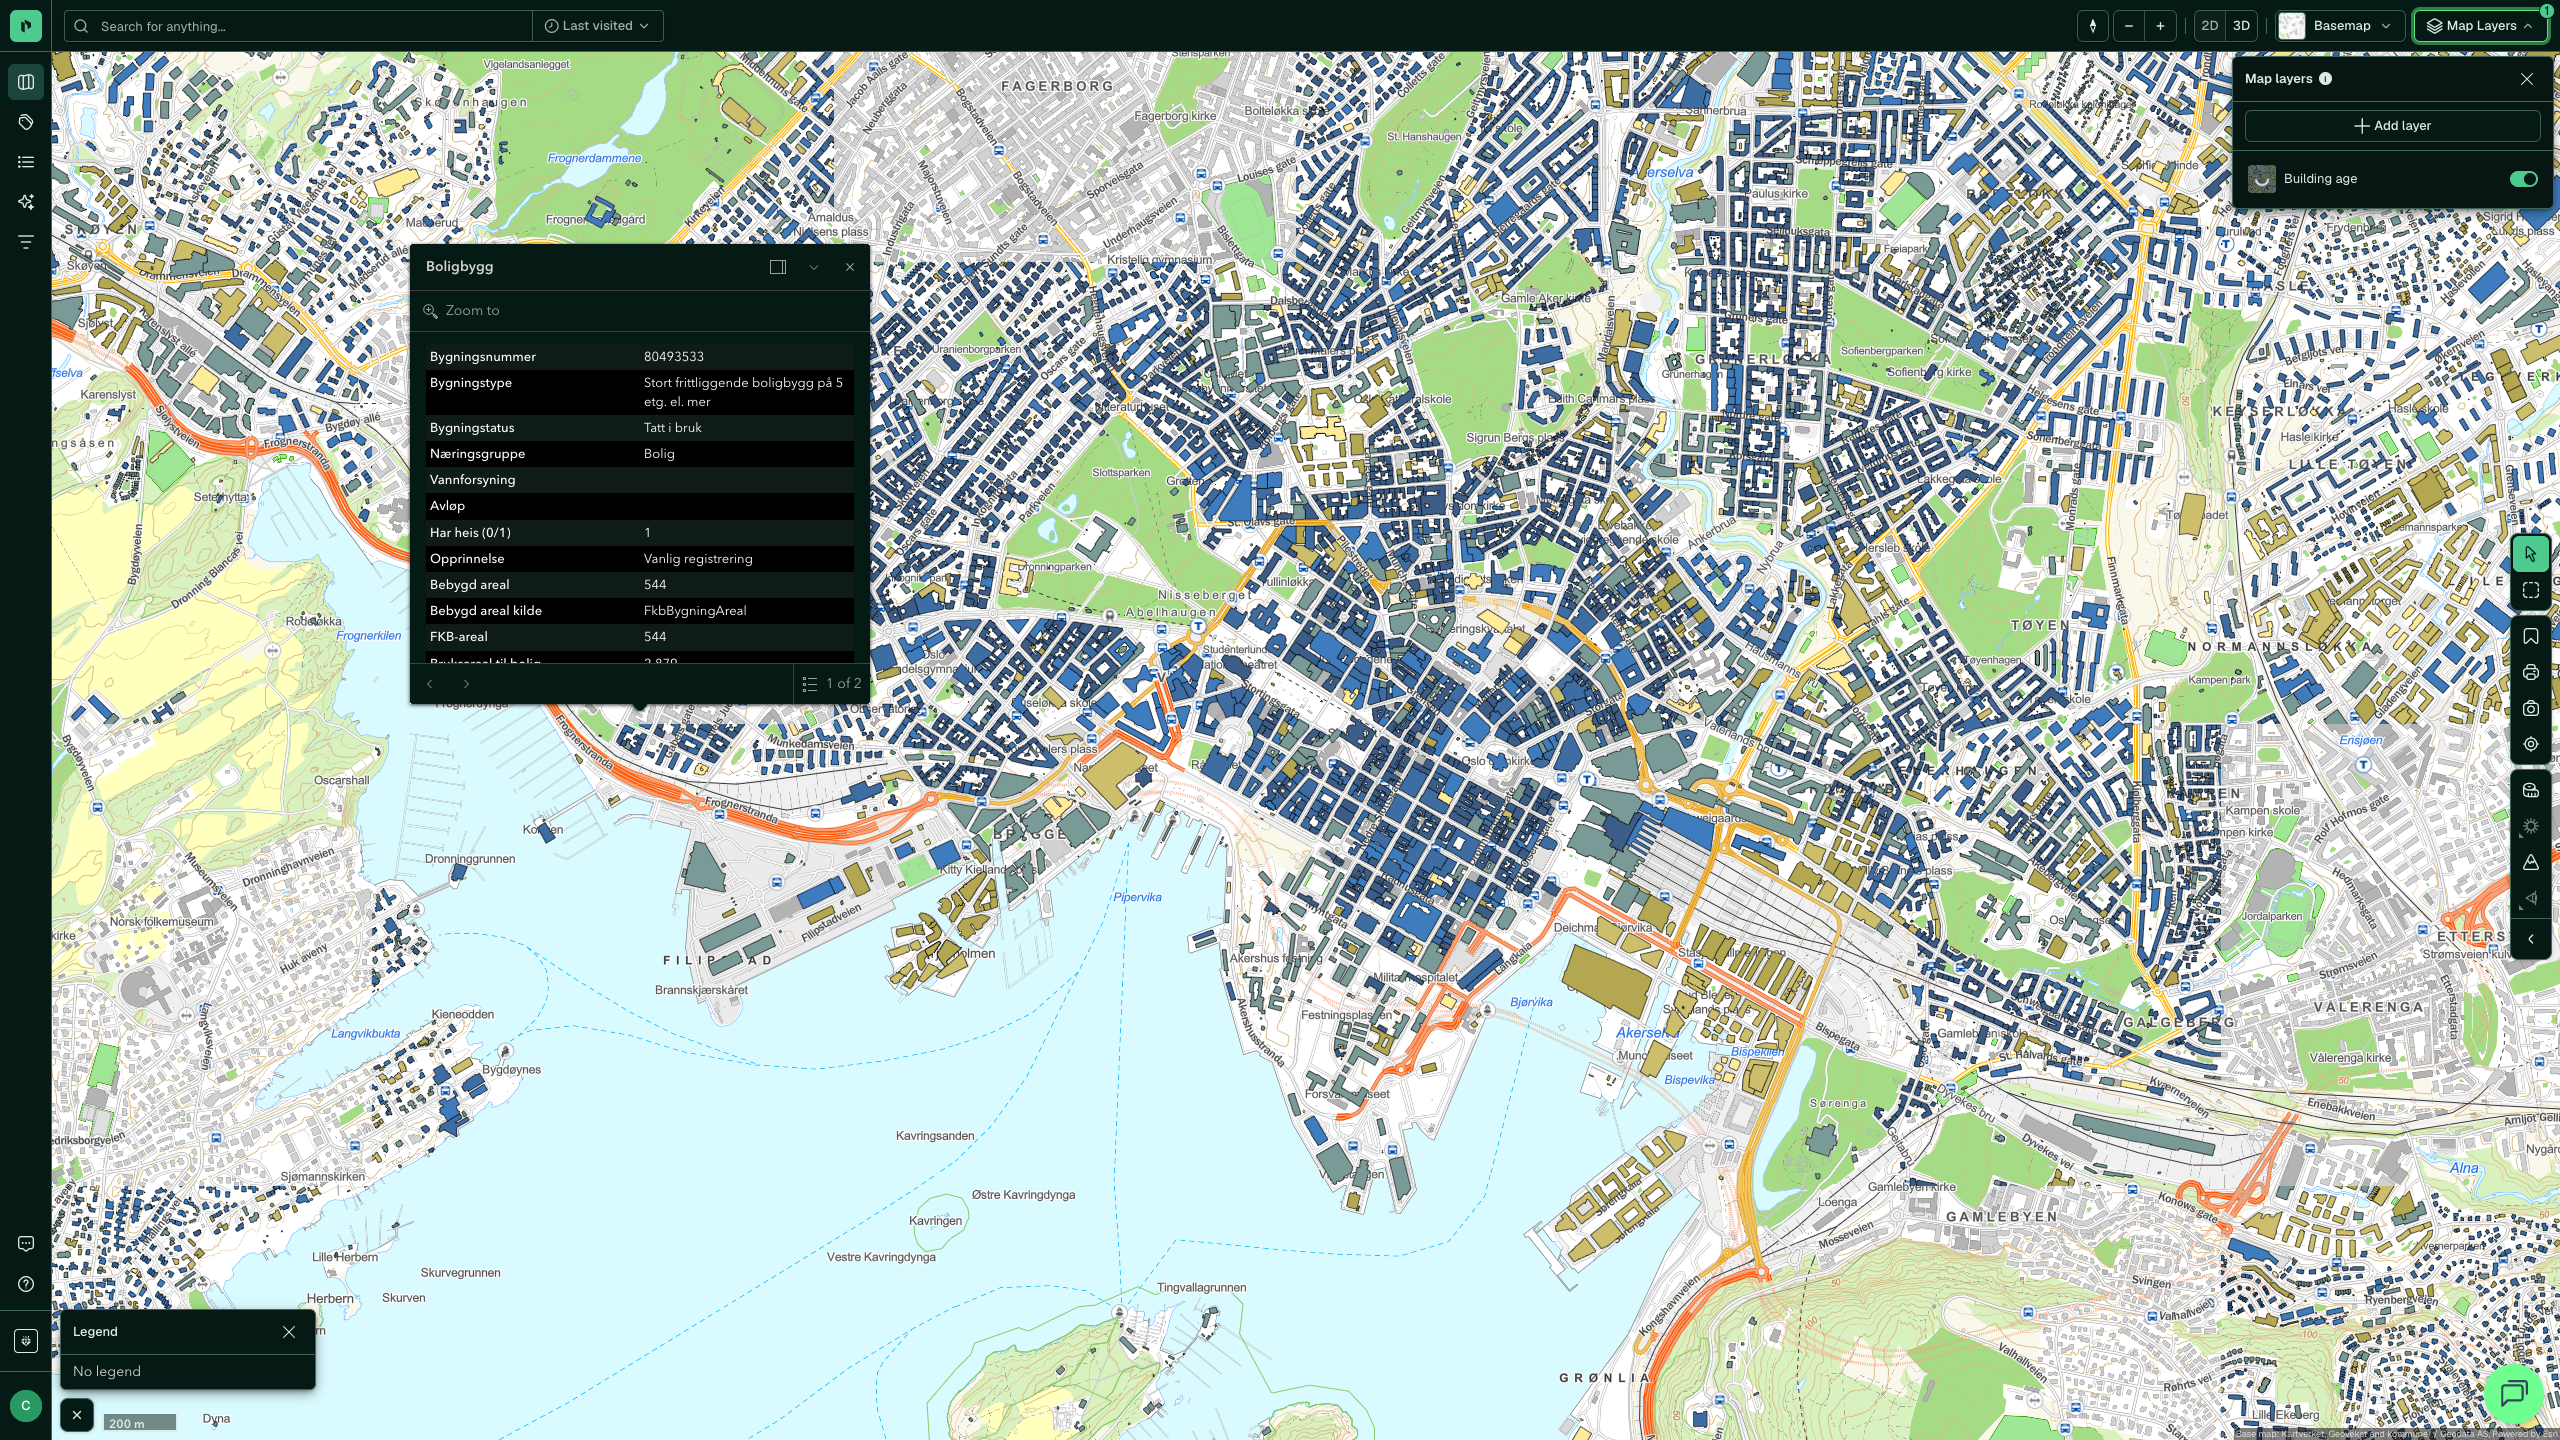2560x1440 pixels.
Task: Zoom in the map with plus button
Action: [2160, 26]
